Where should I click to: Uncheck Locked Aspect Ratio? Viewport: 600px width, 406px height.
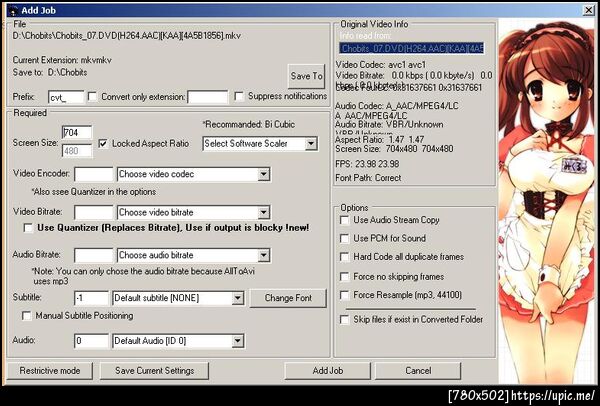click(103, 143)
